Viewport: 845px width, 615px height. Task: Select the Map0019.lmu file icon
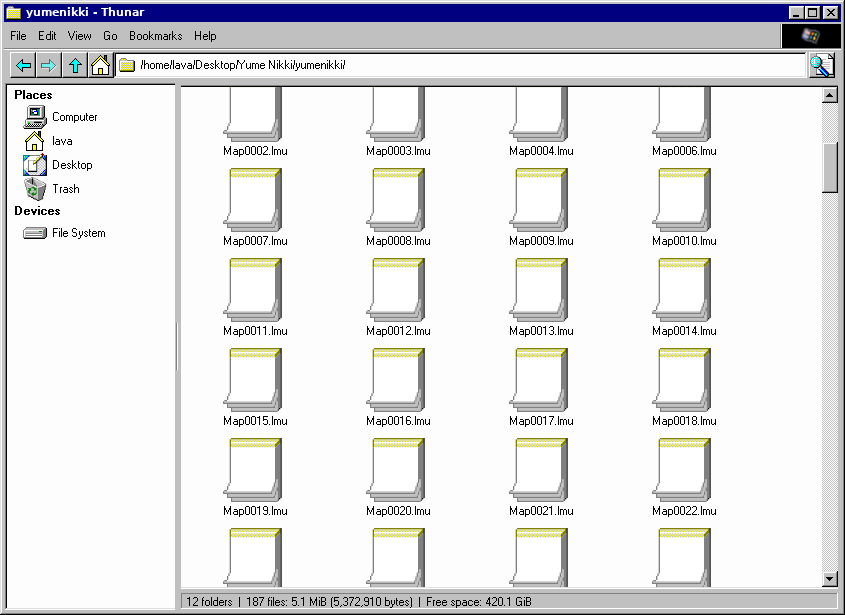[x=252, y=469]
